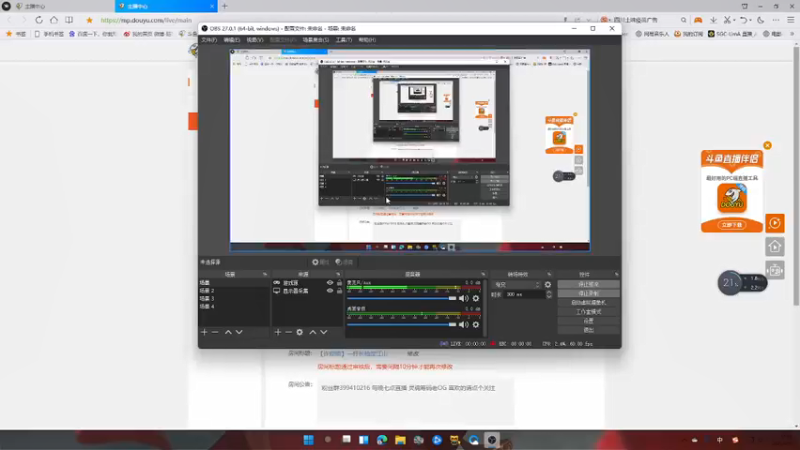Viewport: 800px width, 450px height.
Task: Click the robot sidebar icon on the page
Action: tap(774, 270)
